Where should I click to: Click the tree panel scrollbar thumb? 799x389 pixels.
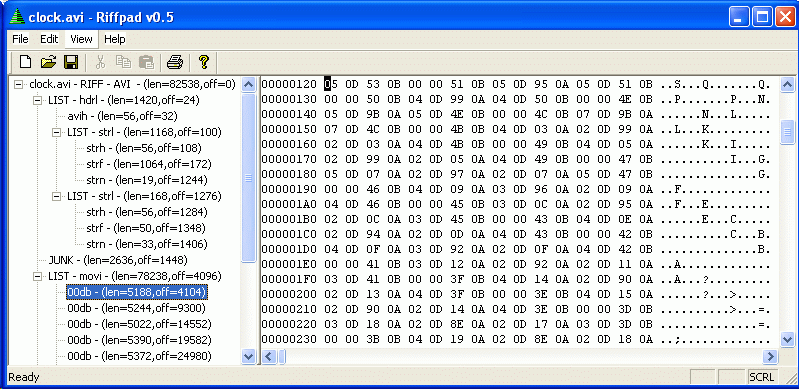pos(249,177)
